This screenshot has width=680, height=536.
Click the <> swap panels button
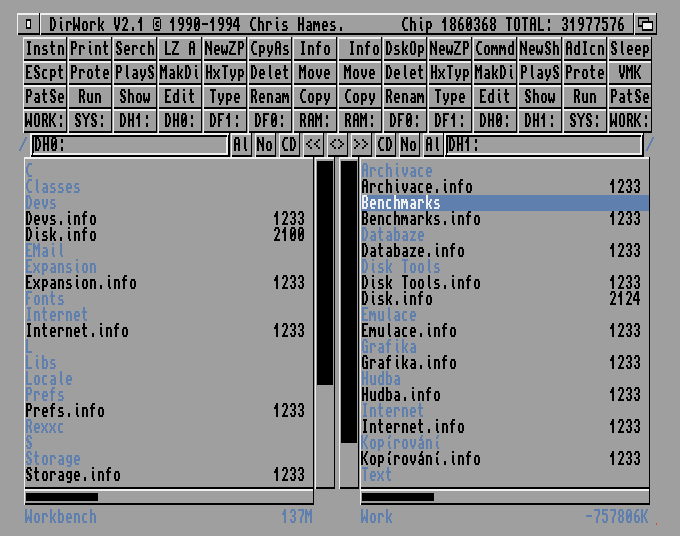[x=337, y=145]
